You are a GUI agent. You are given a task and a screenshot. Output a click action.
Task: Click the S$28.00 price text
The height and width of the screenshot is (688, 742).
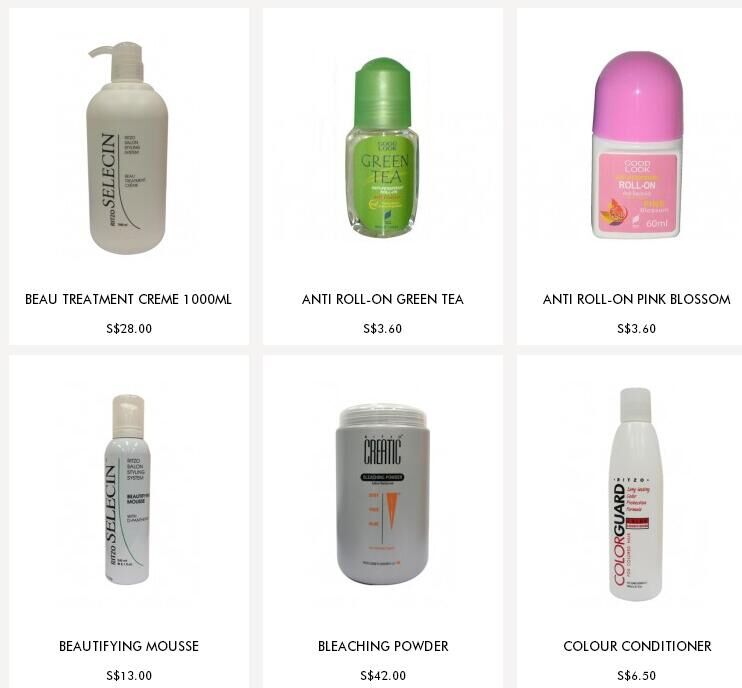[129, 329]
